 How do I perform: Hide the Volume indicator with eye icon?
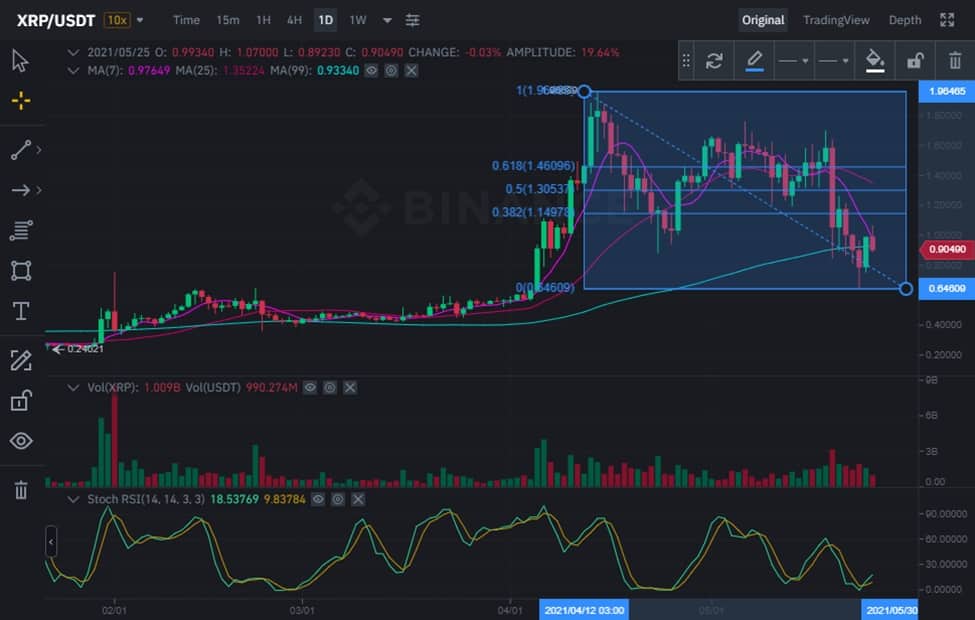point(310,387)
